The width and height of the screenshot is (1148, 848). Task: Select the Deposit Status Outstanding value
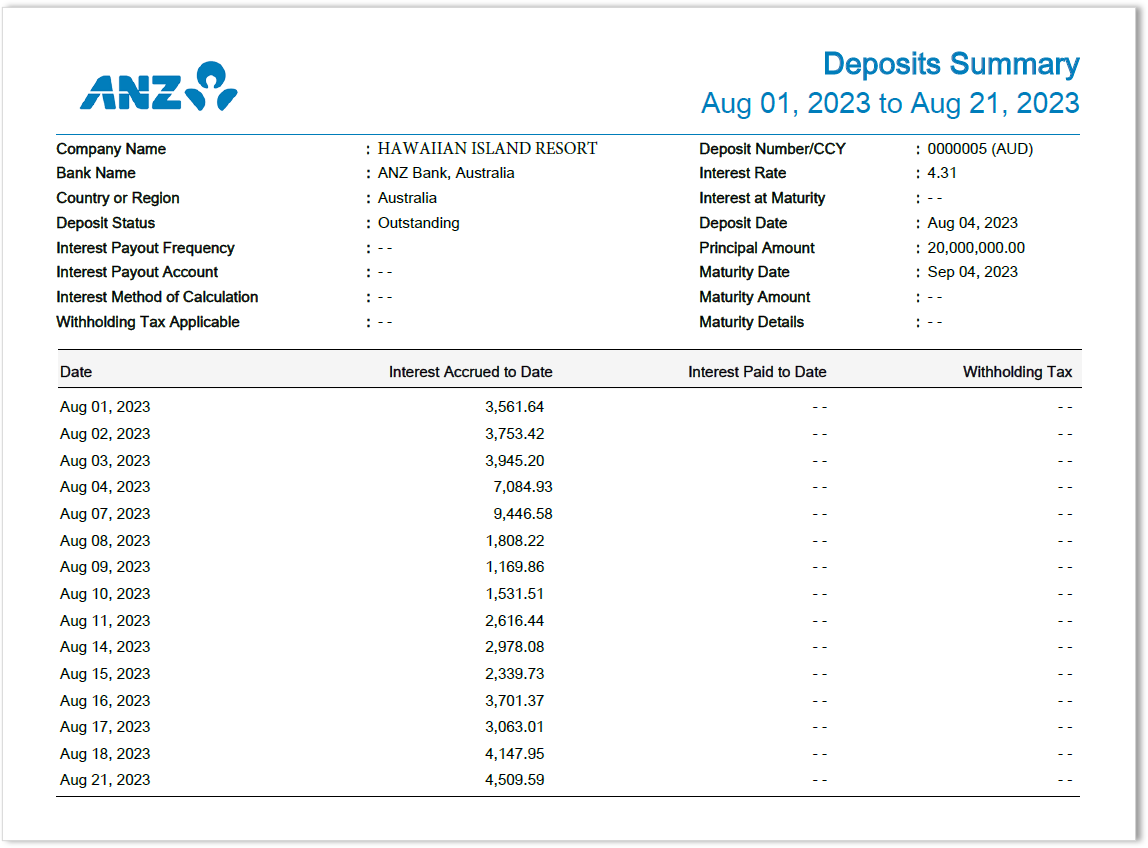pos(418,222)
